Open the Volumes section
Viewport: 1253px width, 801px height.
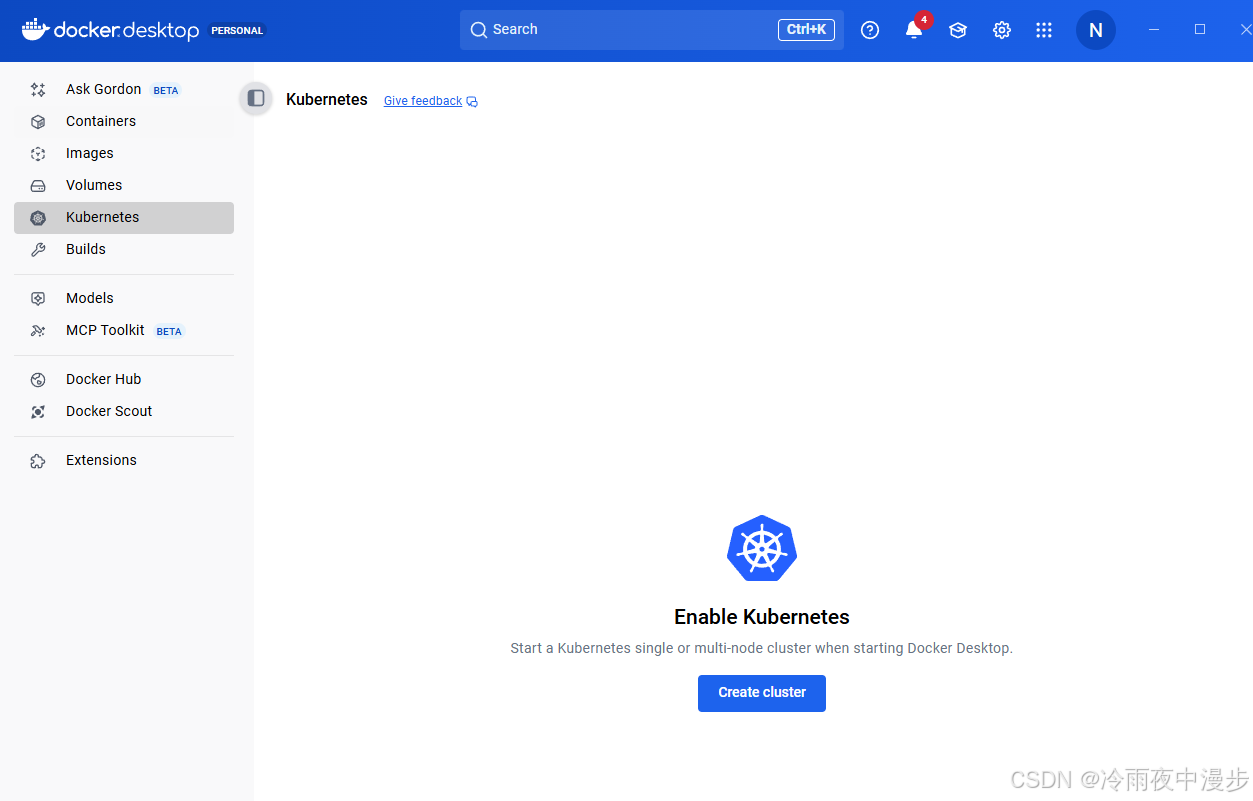coord(124,185)
